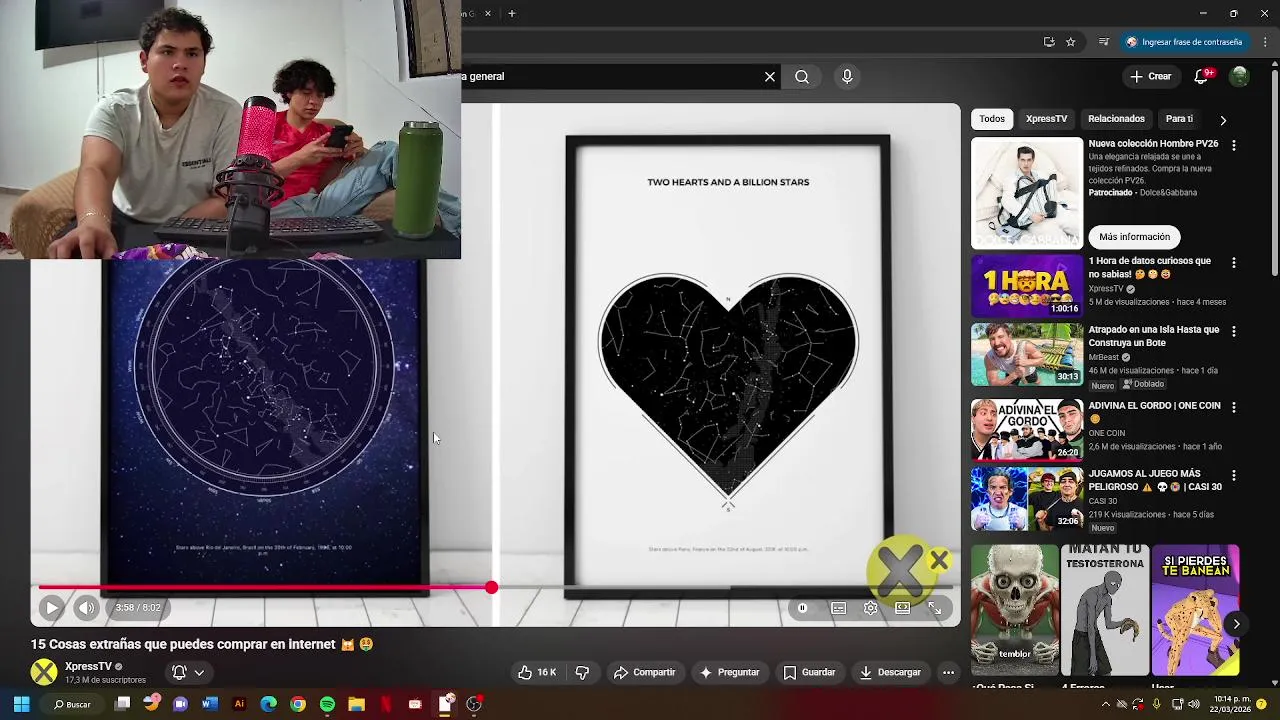This screenshot has width=1280, height=720.
Task: Open XpressTV channel avatar
Action: pos(44,673)
